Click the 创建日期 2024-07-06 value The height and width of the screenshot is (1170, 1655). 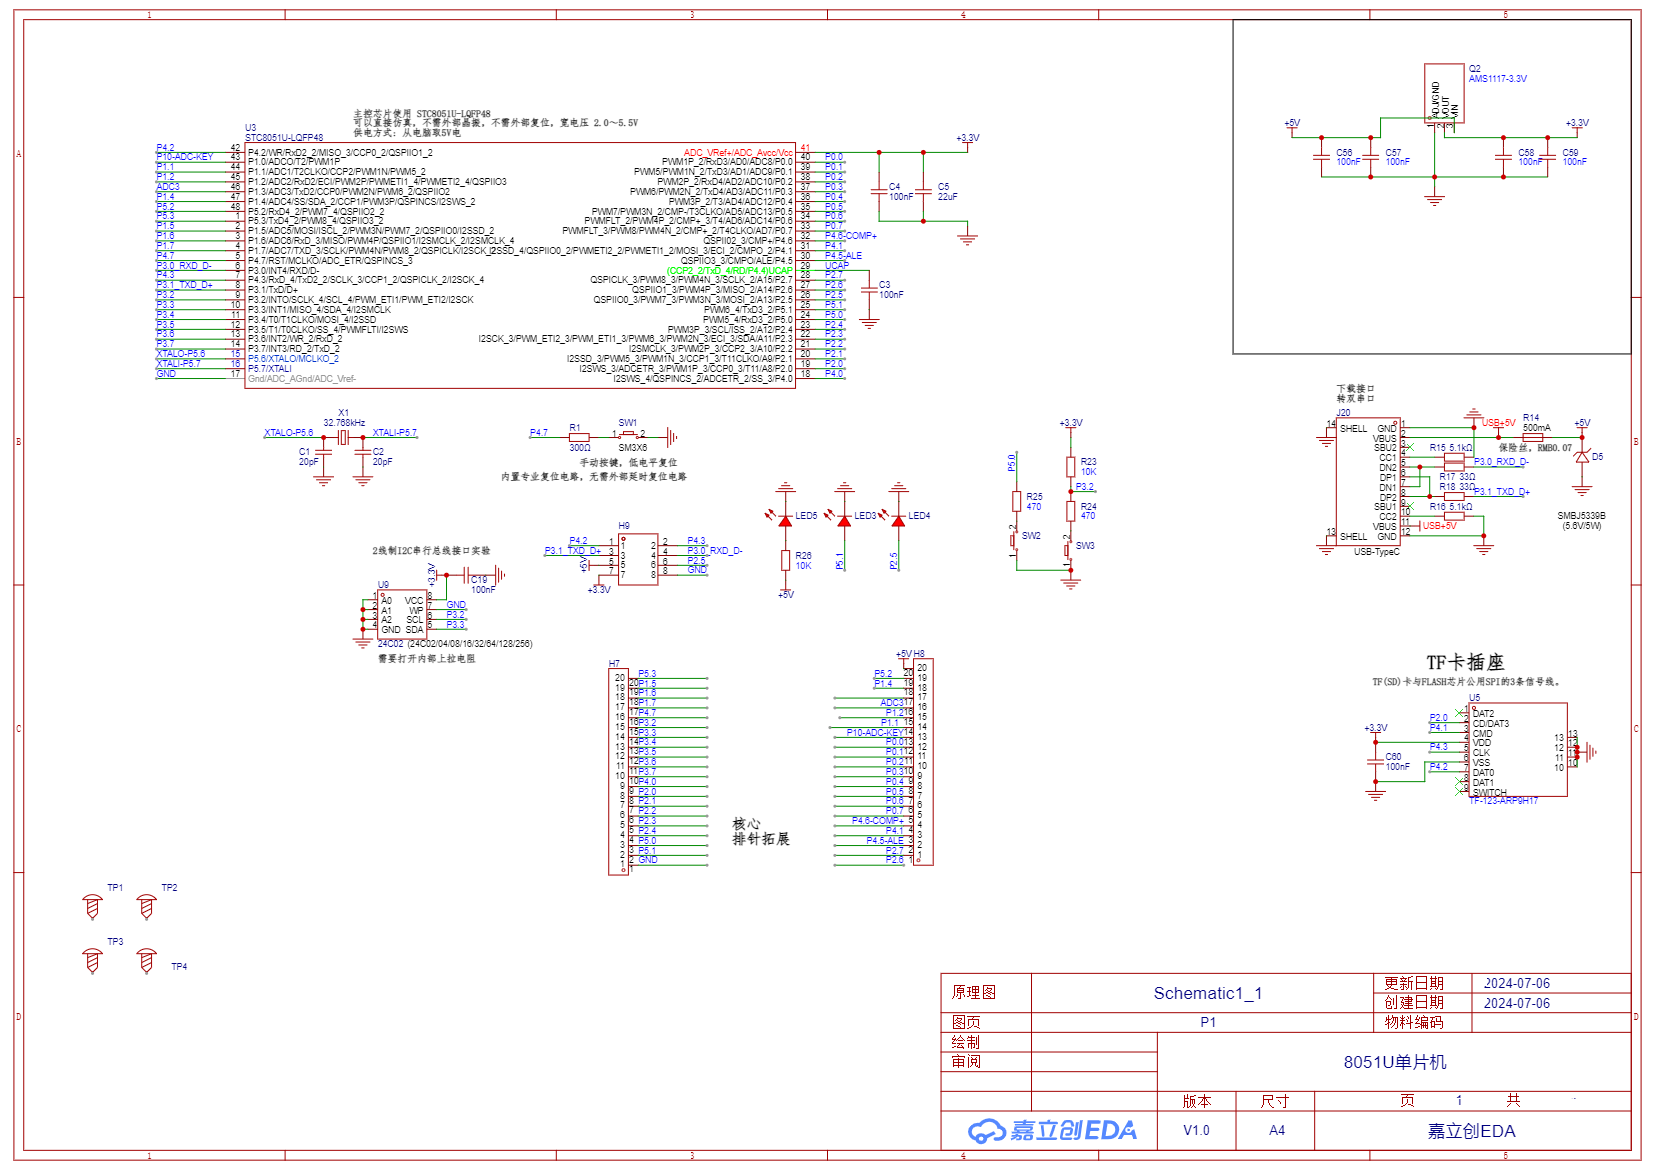tap(1516, 1003)
